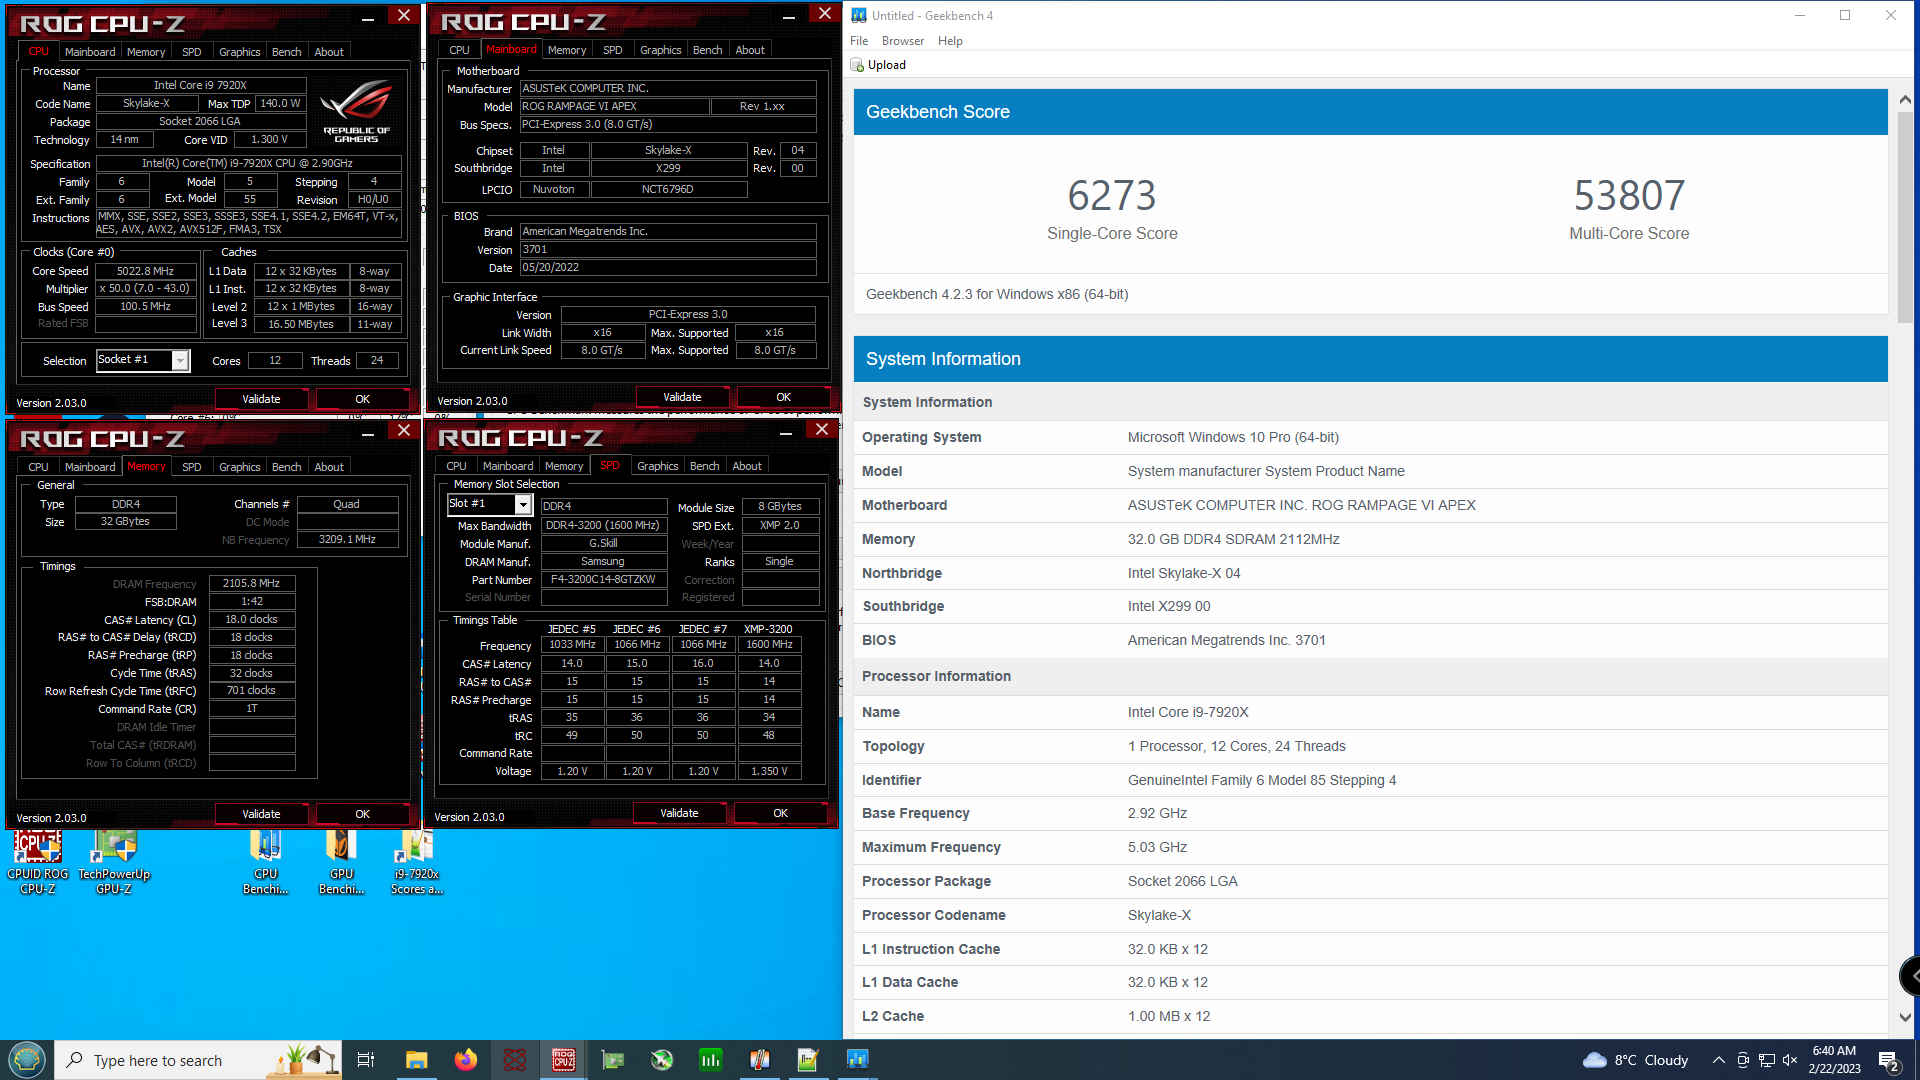
Task: Click OK in the SPD tab window
Action: pos(780,813)
